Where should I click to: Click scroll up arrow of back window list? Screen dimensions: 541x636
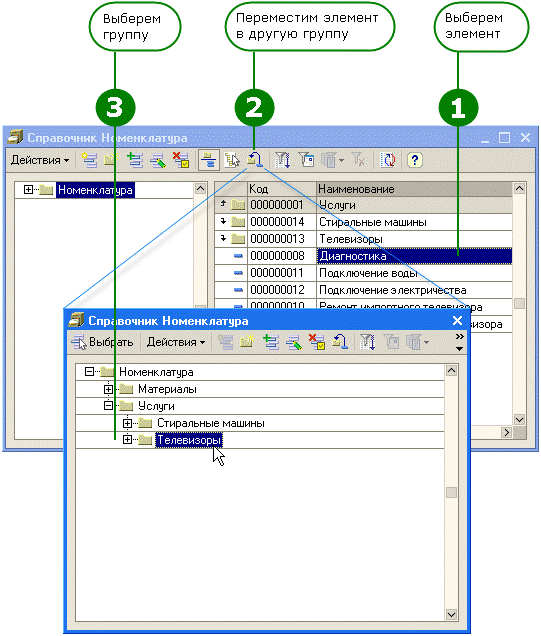tap(520, 188)
